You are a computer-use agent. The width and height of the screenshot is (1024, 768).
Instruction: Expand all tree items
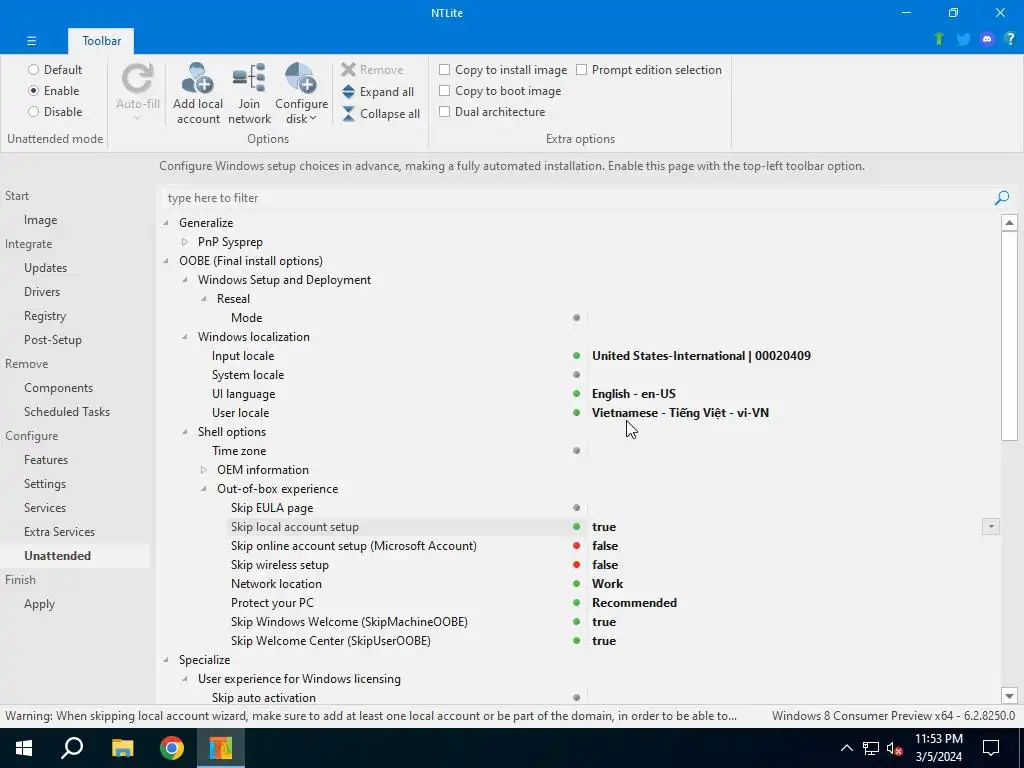point(378,92)
